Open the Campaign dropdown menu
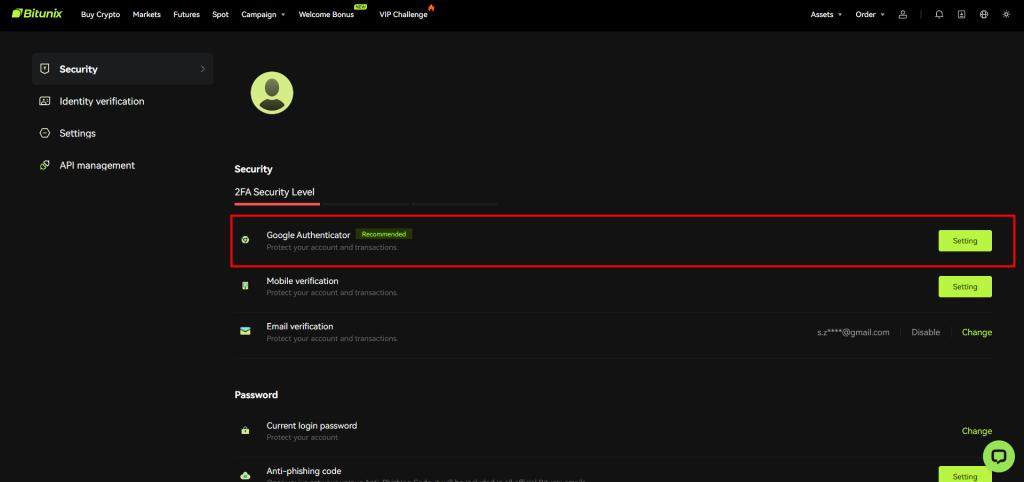The width and height of the screenshot is (1024, 482). pos(263,15)
